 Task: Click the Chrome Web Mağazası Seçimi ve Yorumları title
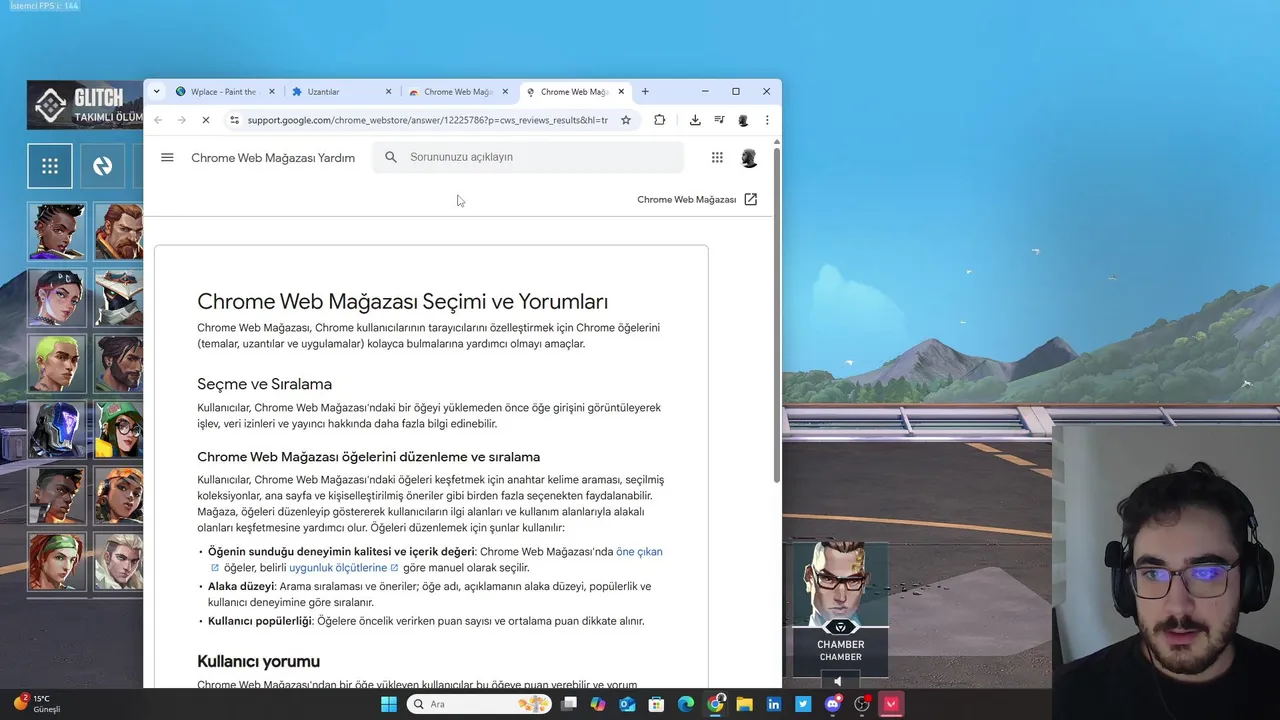click(x=402, y=301)
